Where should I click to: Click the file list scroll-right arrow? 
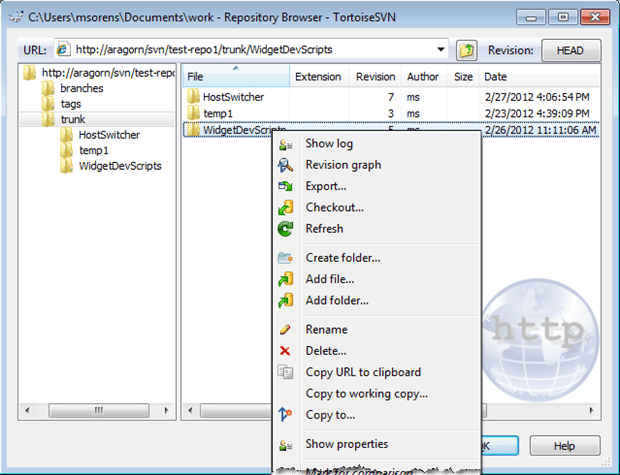click(592, 411)
